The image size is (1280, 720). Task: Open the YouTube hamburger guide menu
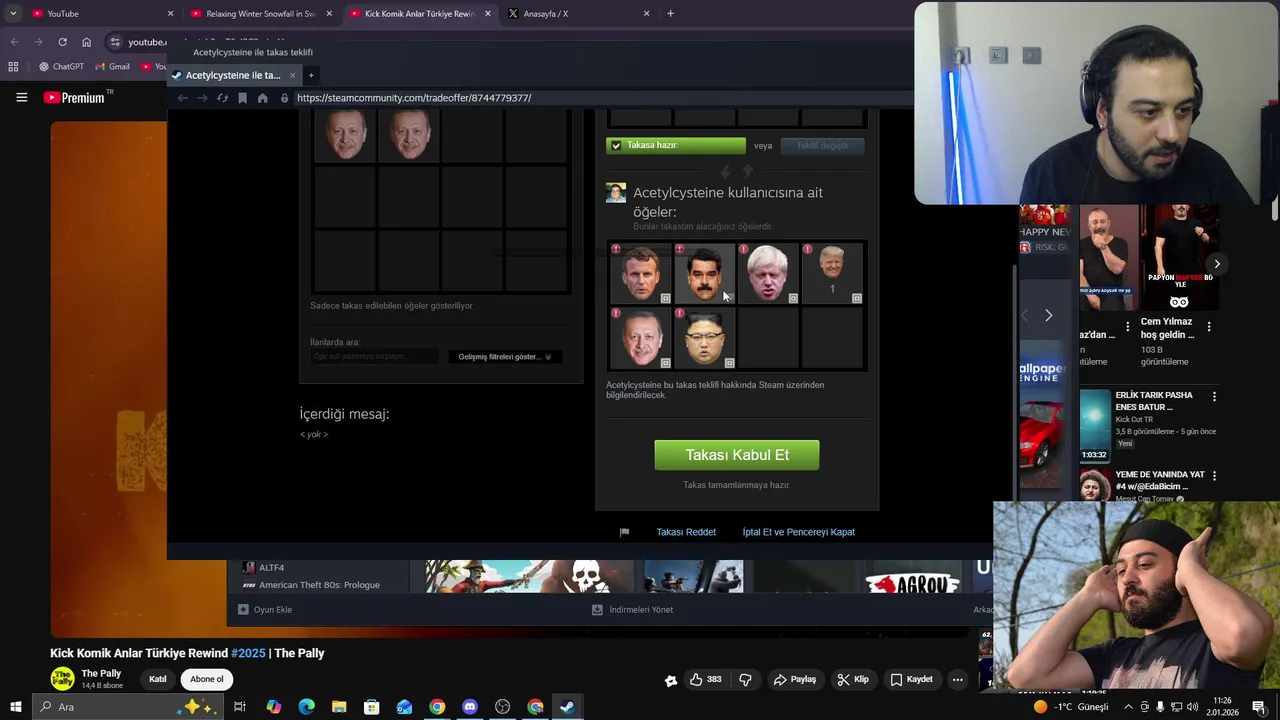pyautogui.click(x=21, y=97)
